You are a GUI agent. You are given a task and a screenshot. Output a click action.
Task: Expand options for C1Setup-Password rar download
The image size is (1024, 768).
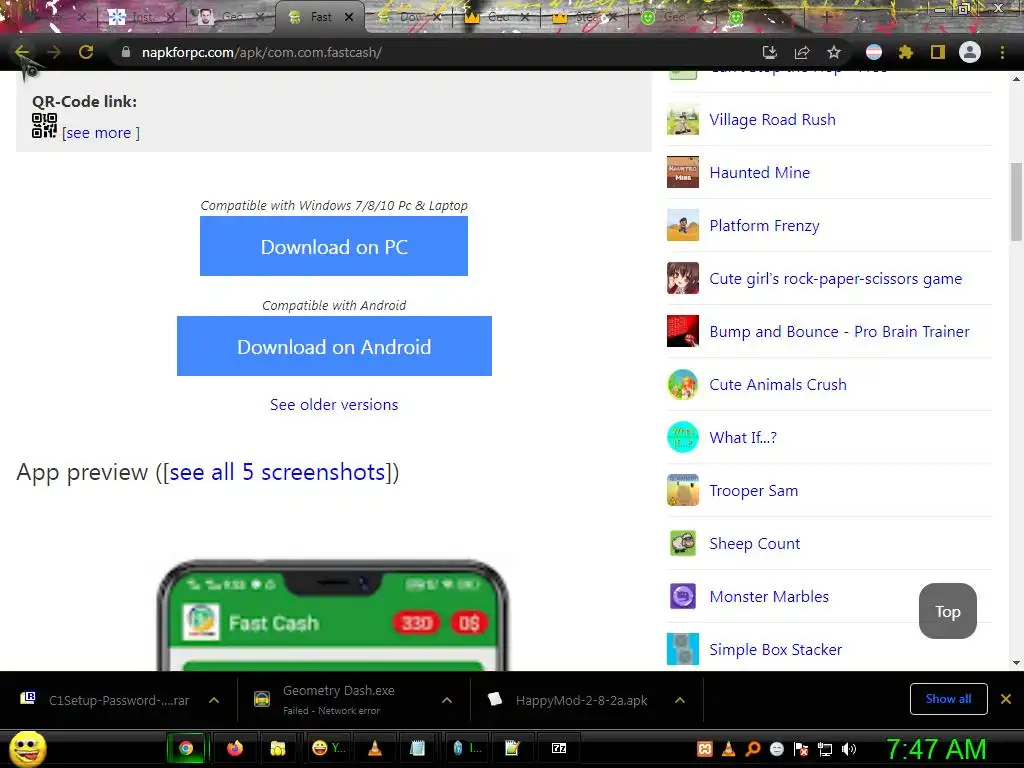point(214,700)
